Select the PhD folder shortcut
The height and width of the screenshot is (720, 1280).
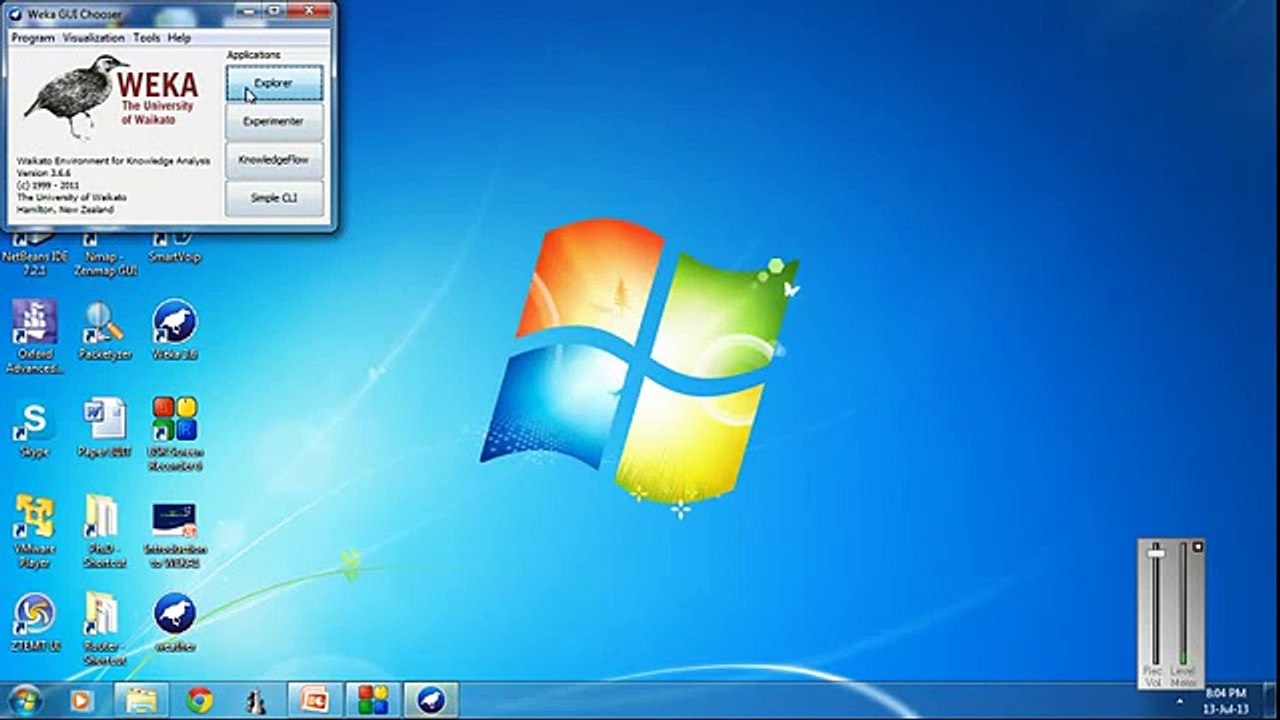pyautogui.click(x=104, y=531)
